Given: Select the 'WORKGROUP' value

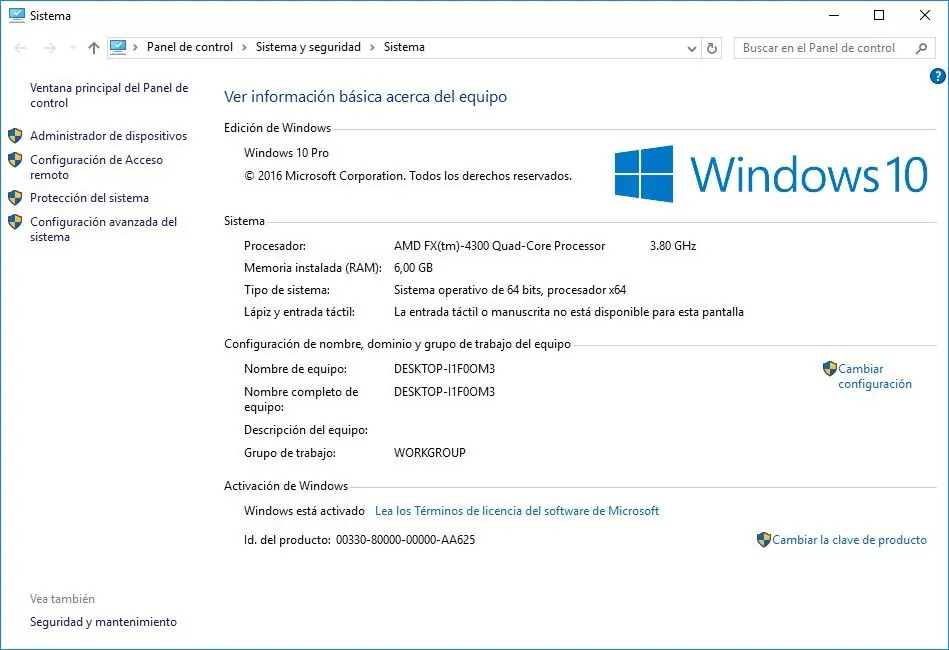Looking at the screenshot, I should [430, 453].
